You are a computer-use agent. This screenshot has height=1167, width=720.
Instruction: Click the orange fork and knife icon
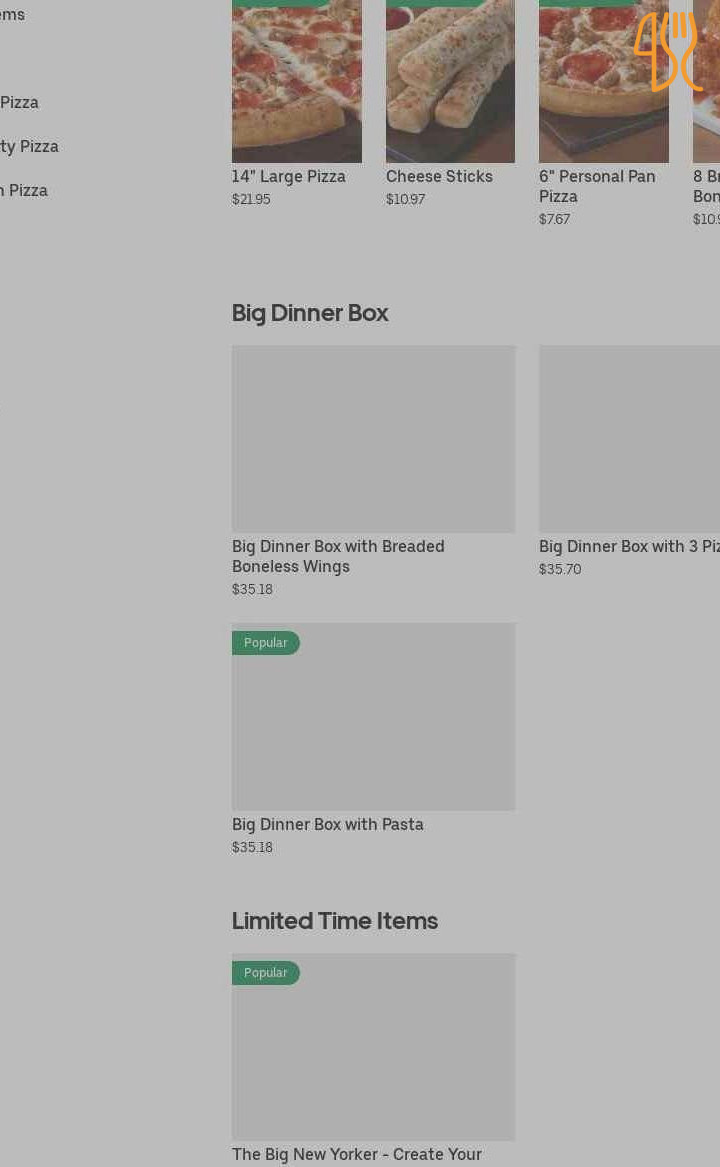point(668,51)
